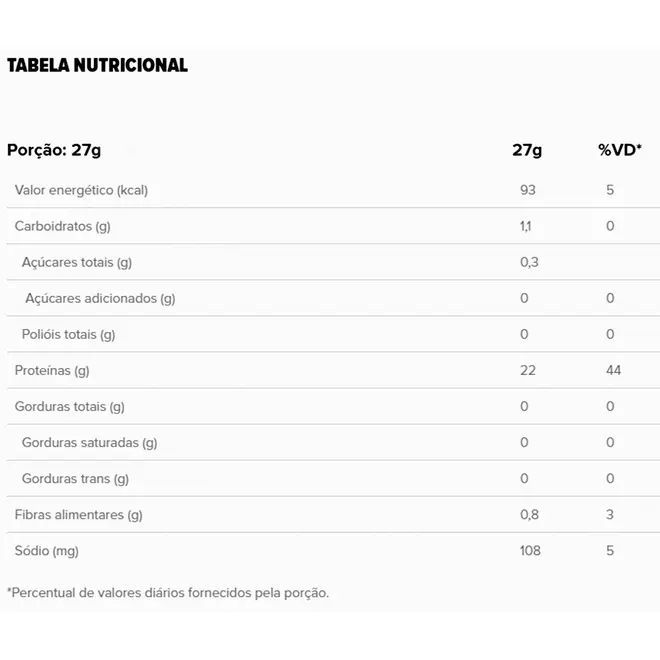Click the 1,1 carbohydrates value
This screenshot has width=660, height=660.
click(526, 226)
